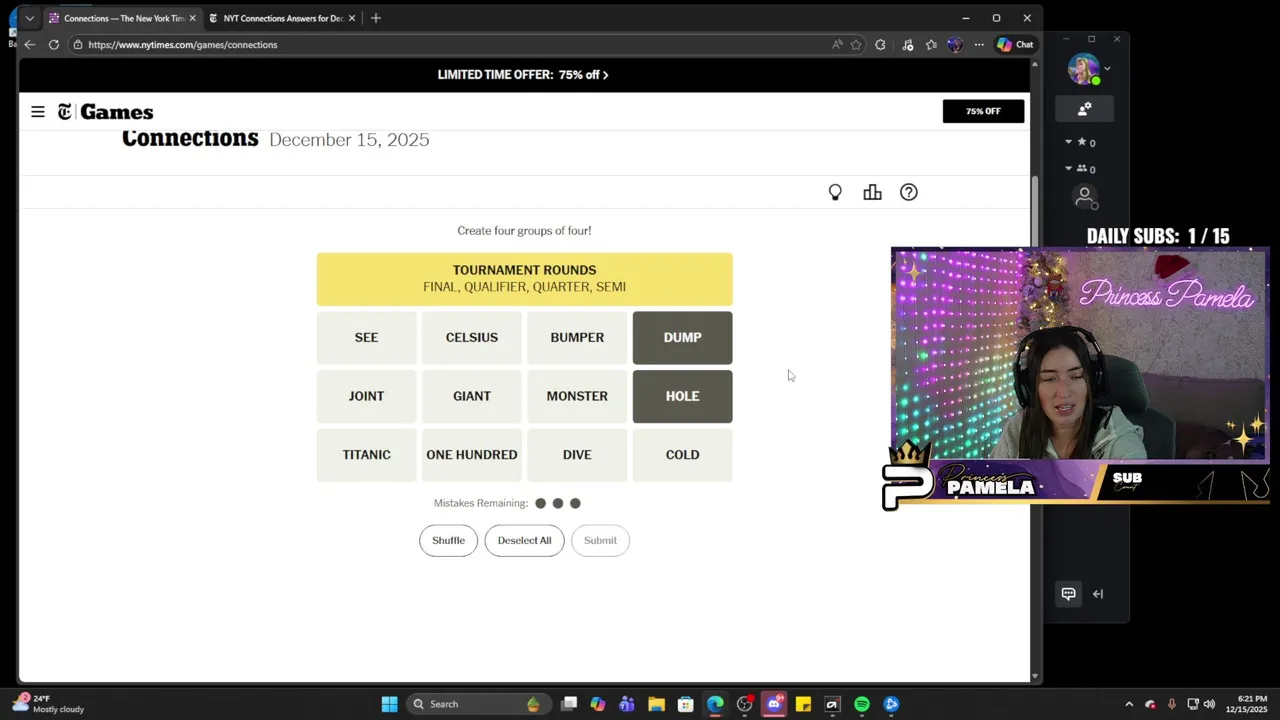Open Sticky Notes from the taskbar

point(803,704)
